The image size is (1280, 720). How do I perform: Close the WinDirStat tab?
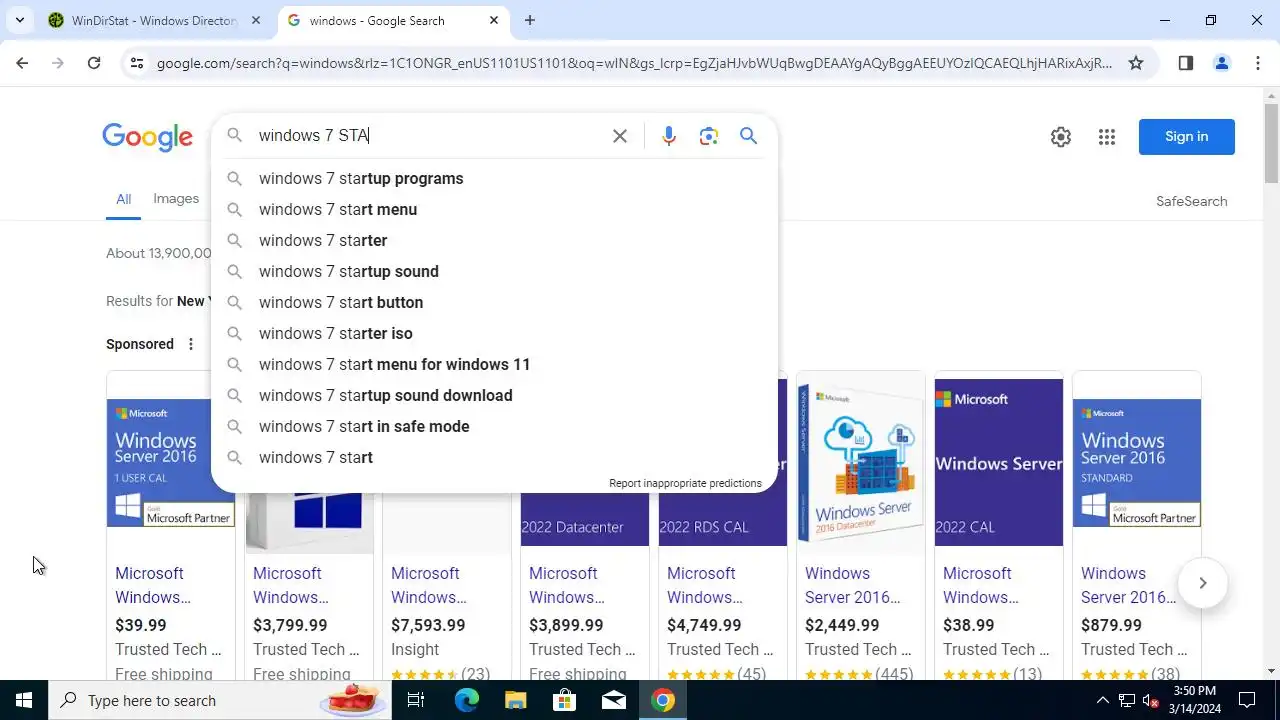(256, 20)
